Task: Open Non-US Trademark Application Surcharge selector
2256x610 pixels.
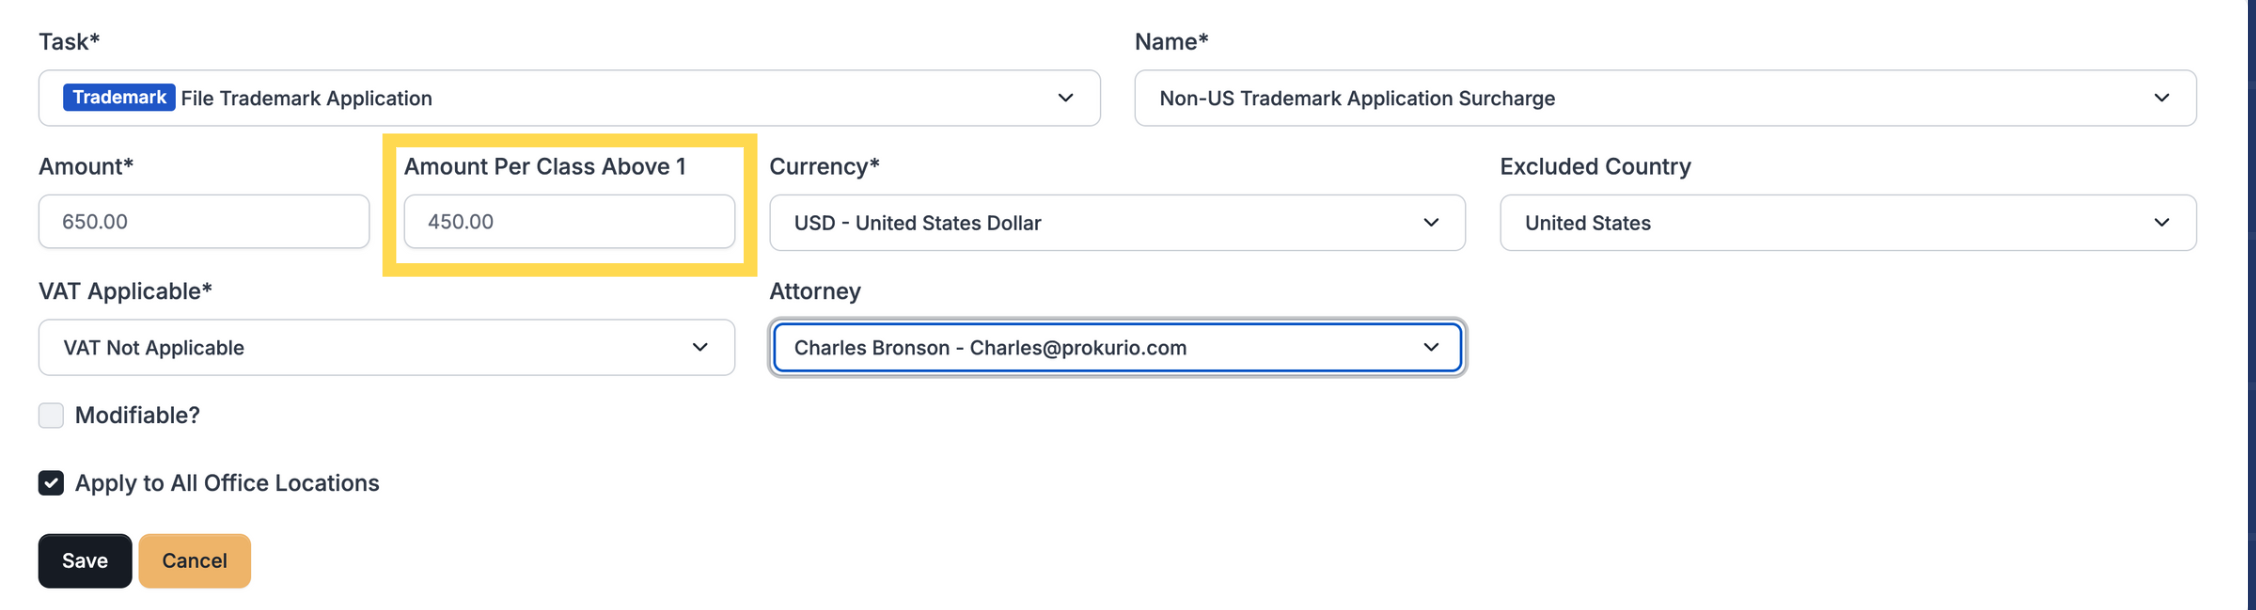Action: pyautogui.click(x=1665, y=98)
